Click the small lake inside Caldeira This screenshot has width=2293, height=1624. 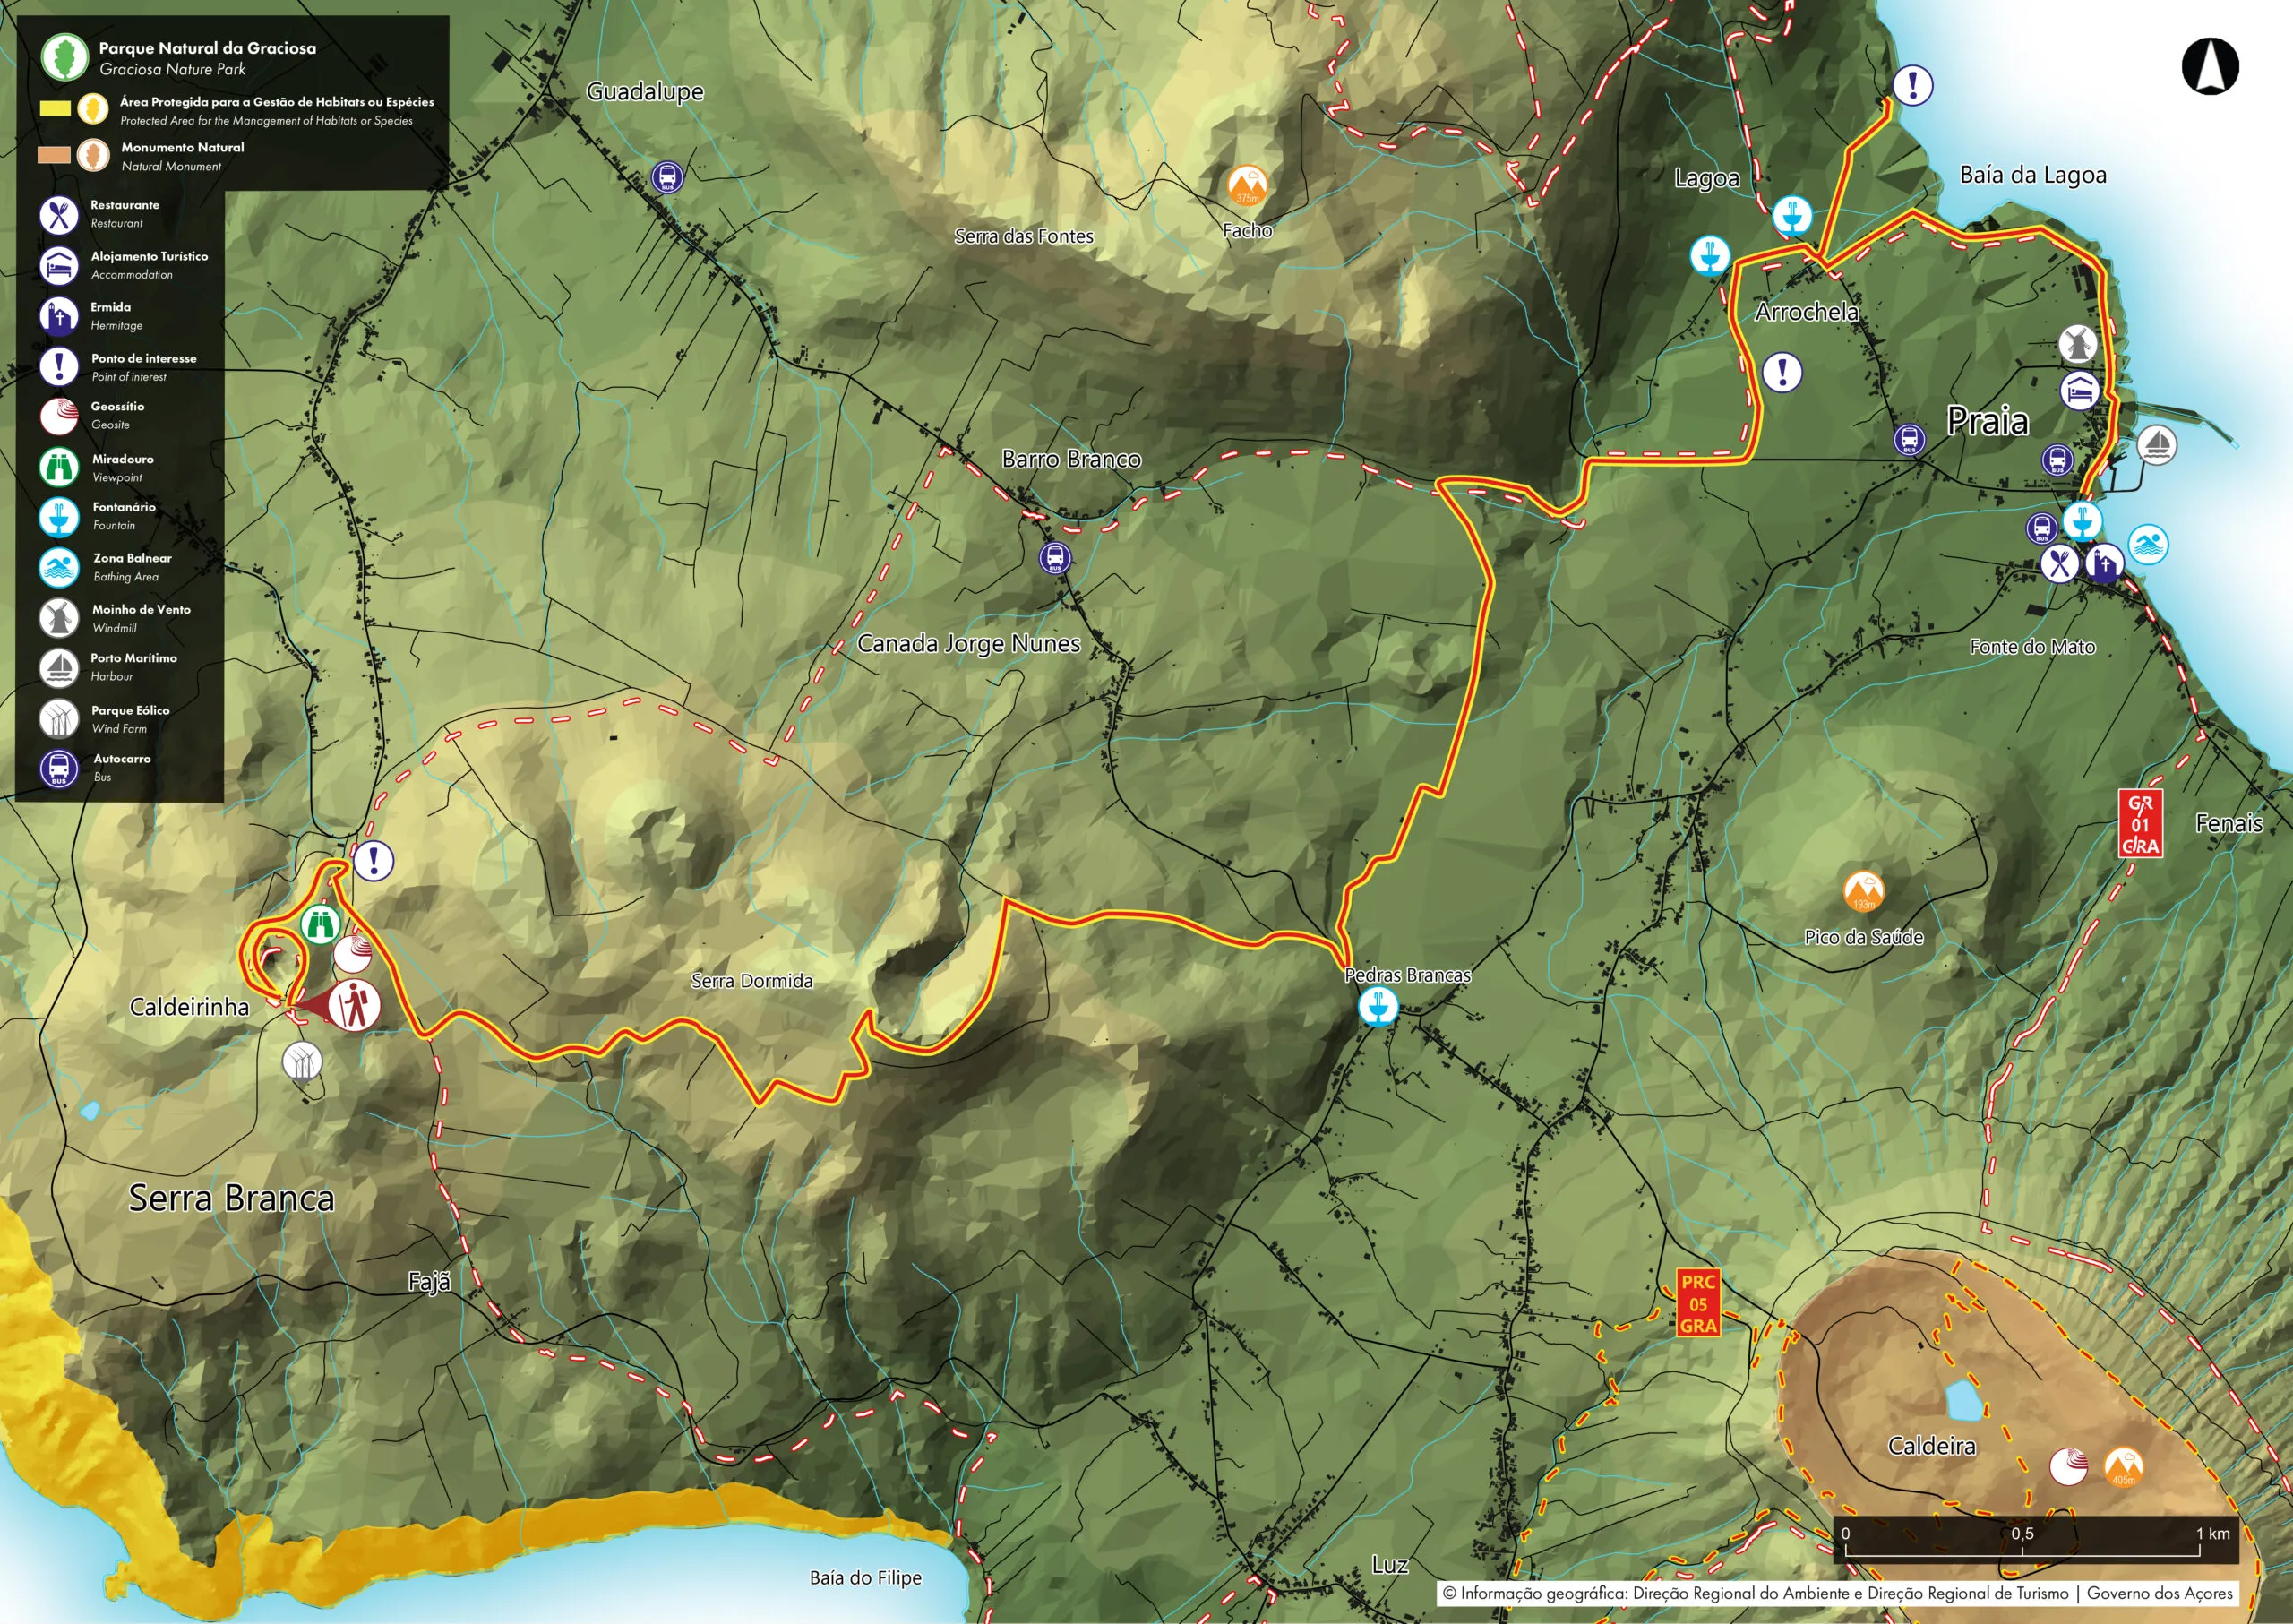pos(1964,1401)
